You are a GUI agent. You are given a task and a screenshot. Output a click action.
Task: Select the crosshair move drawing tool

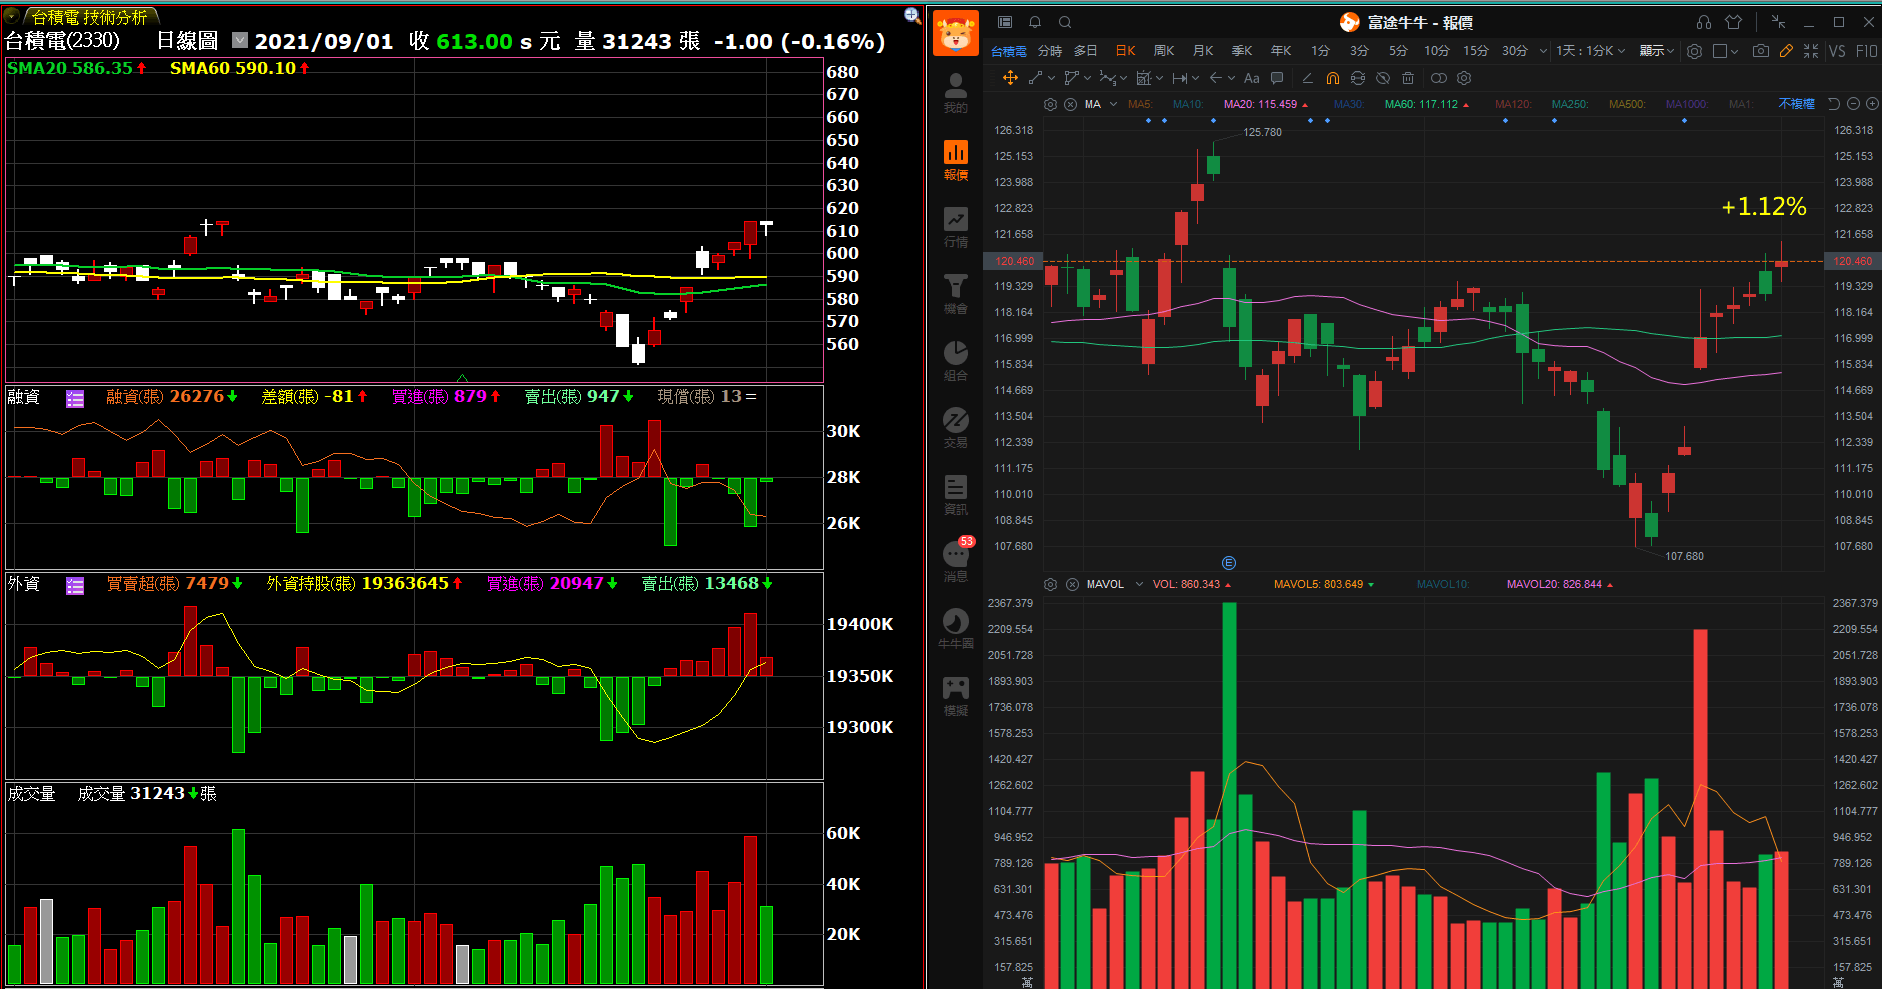click(1010, 78)
